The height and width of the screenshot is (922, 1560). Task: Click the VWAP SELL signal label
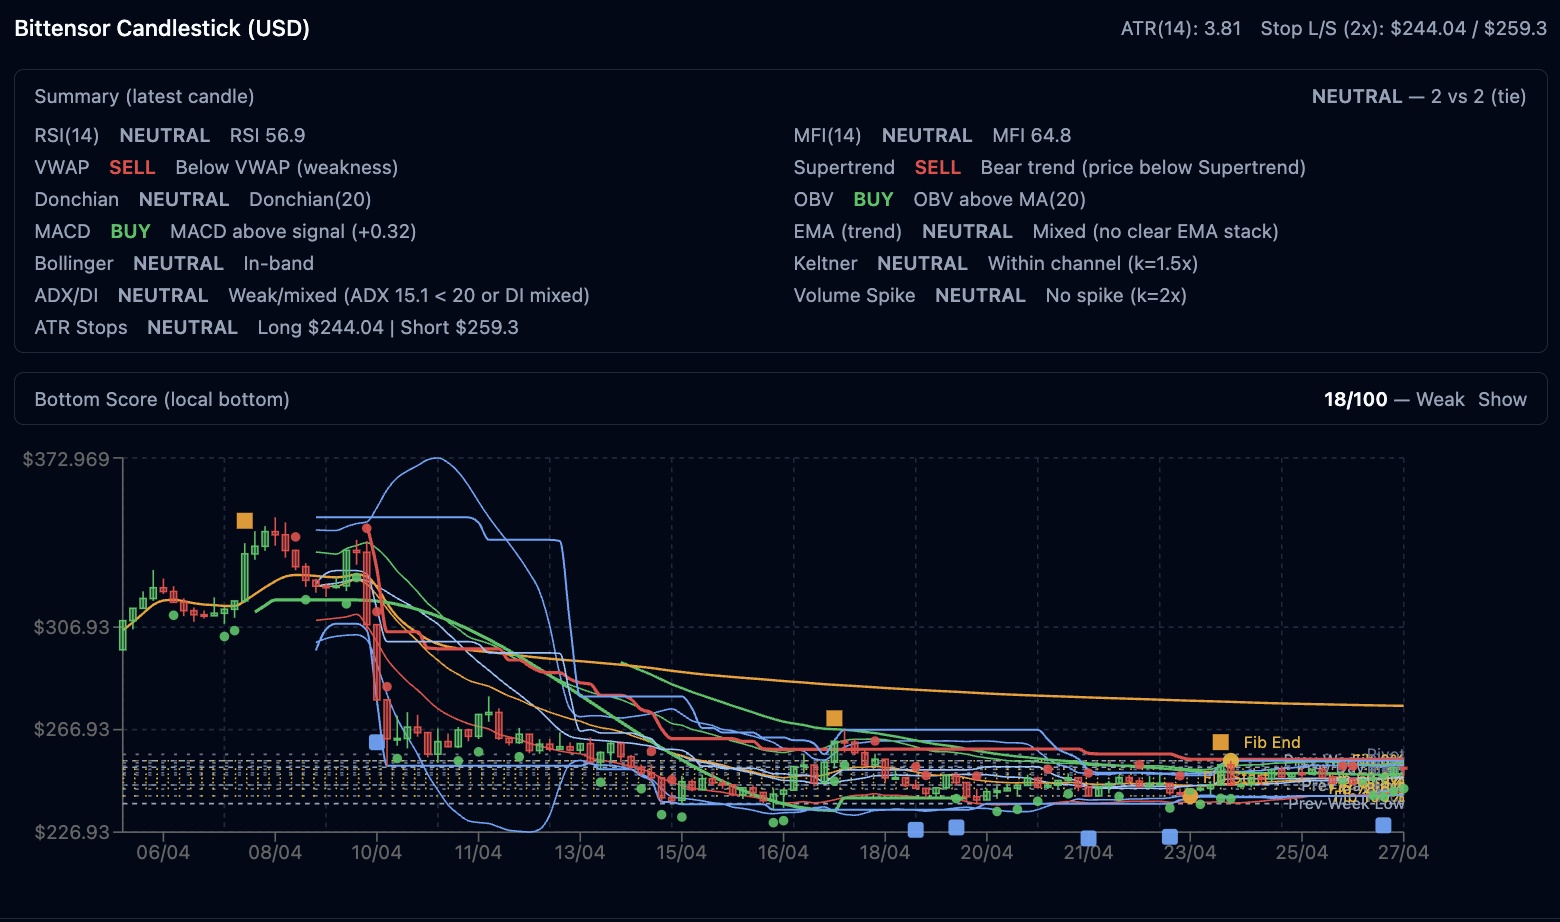click(x=132, y=167)
